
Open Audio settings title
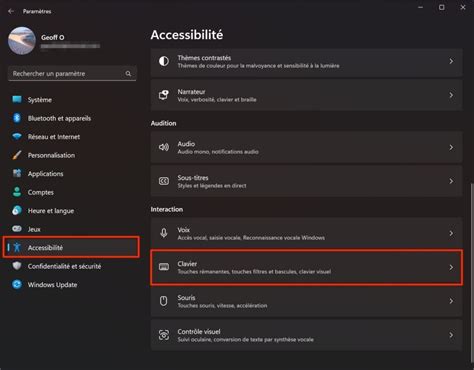(186, 144)
